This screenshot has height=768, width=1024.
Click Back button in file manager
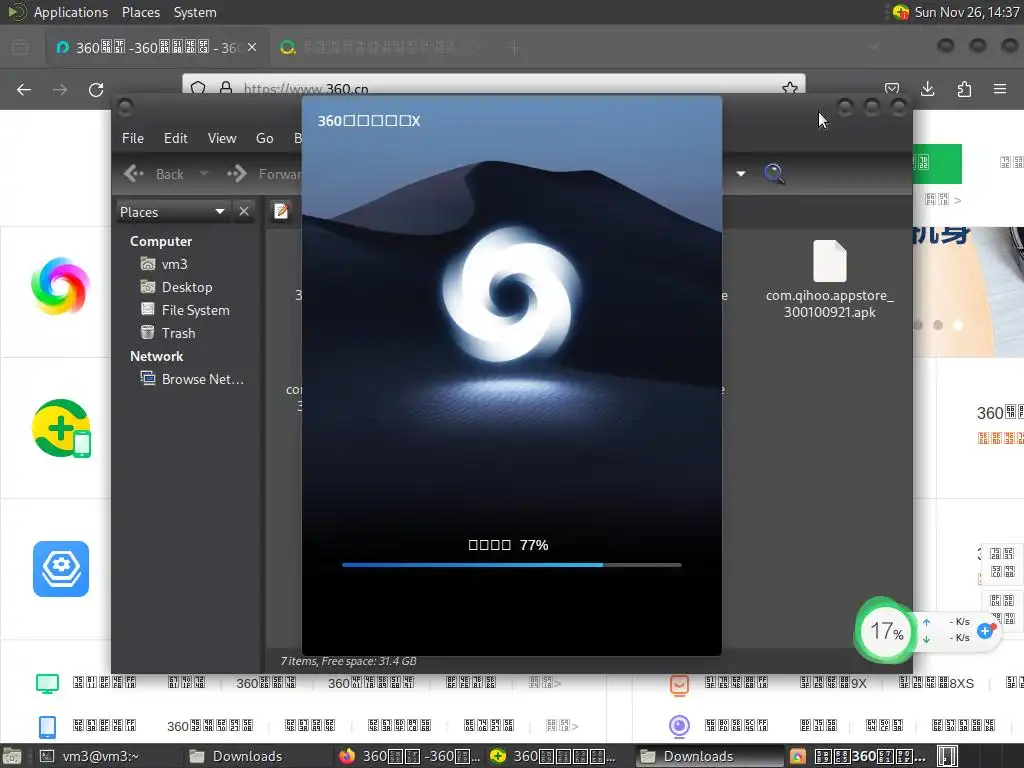(x=154, y=174)
